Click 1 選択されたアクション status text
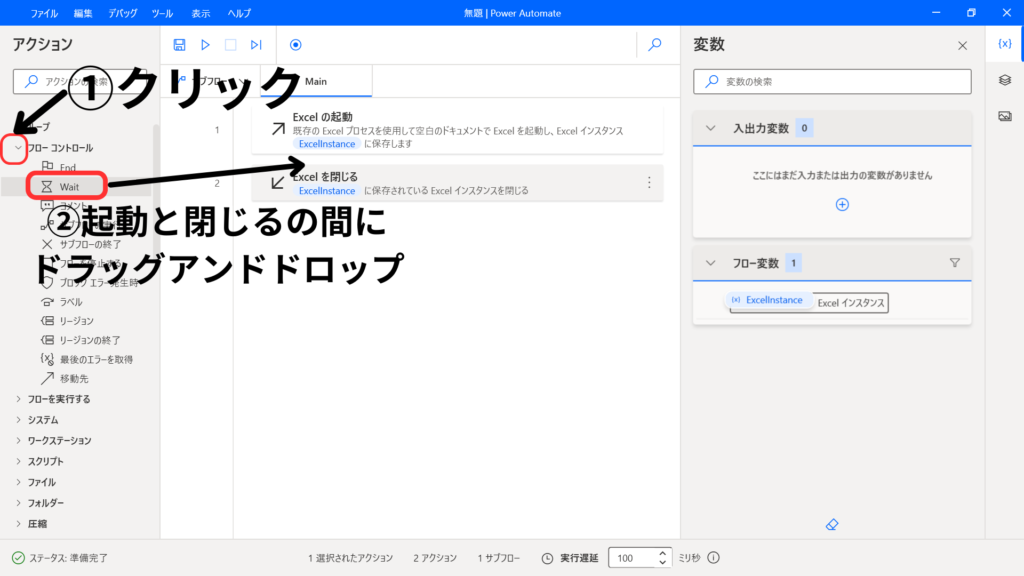Viewport: 1024px width, 576px height. pos(351,558)
